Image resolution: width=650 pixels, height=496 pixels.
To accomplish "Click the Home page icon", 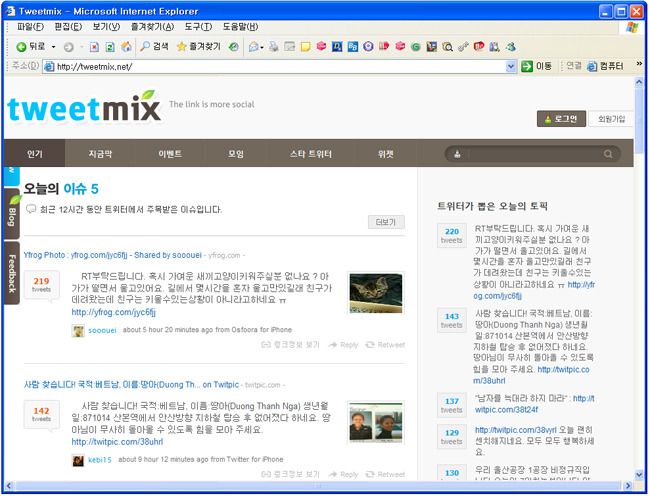I will 126,46.
